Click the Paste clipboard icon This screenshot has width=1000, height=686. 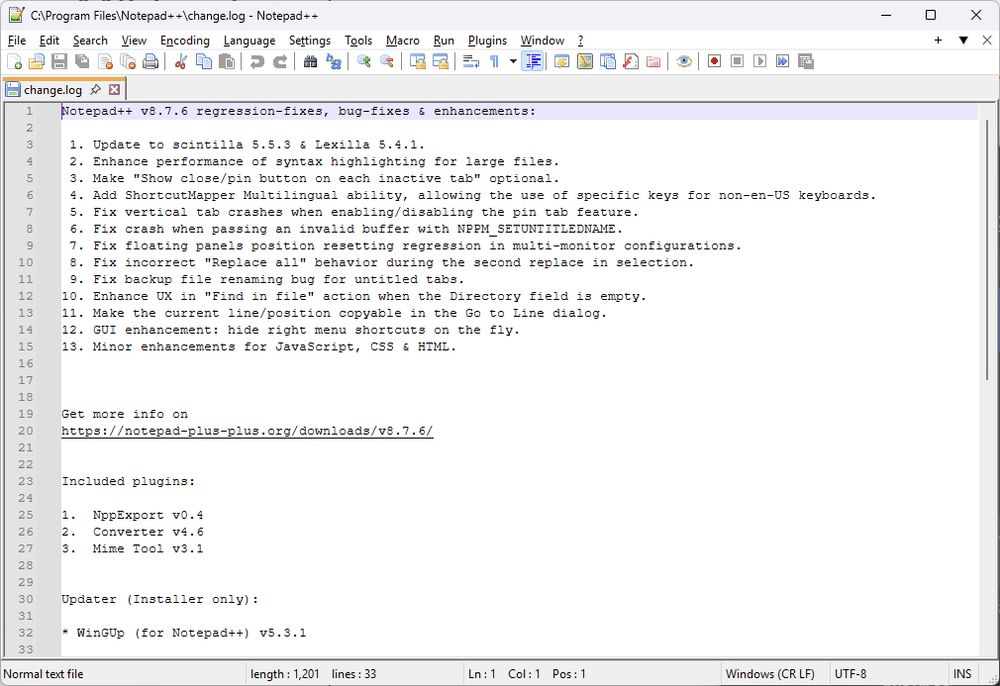tap(226, 61)
